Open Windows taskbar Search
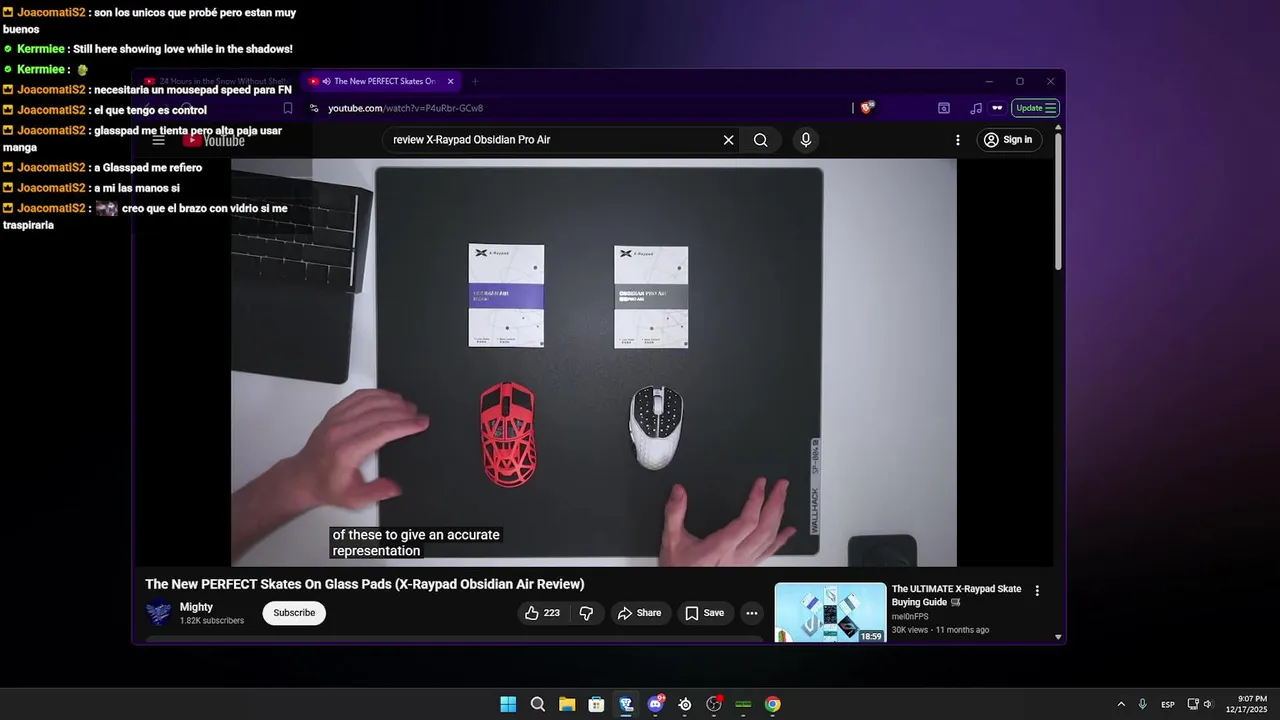Viewport: 1280px width, 720px height. [x=538, y=704]
